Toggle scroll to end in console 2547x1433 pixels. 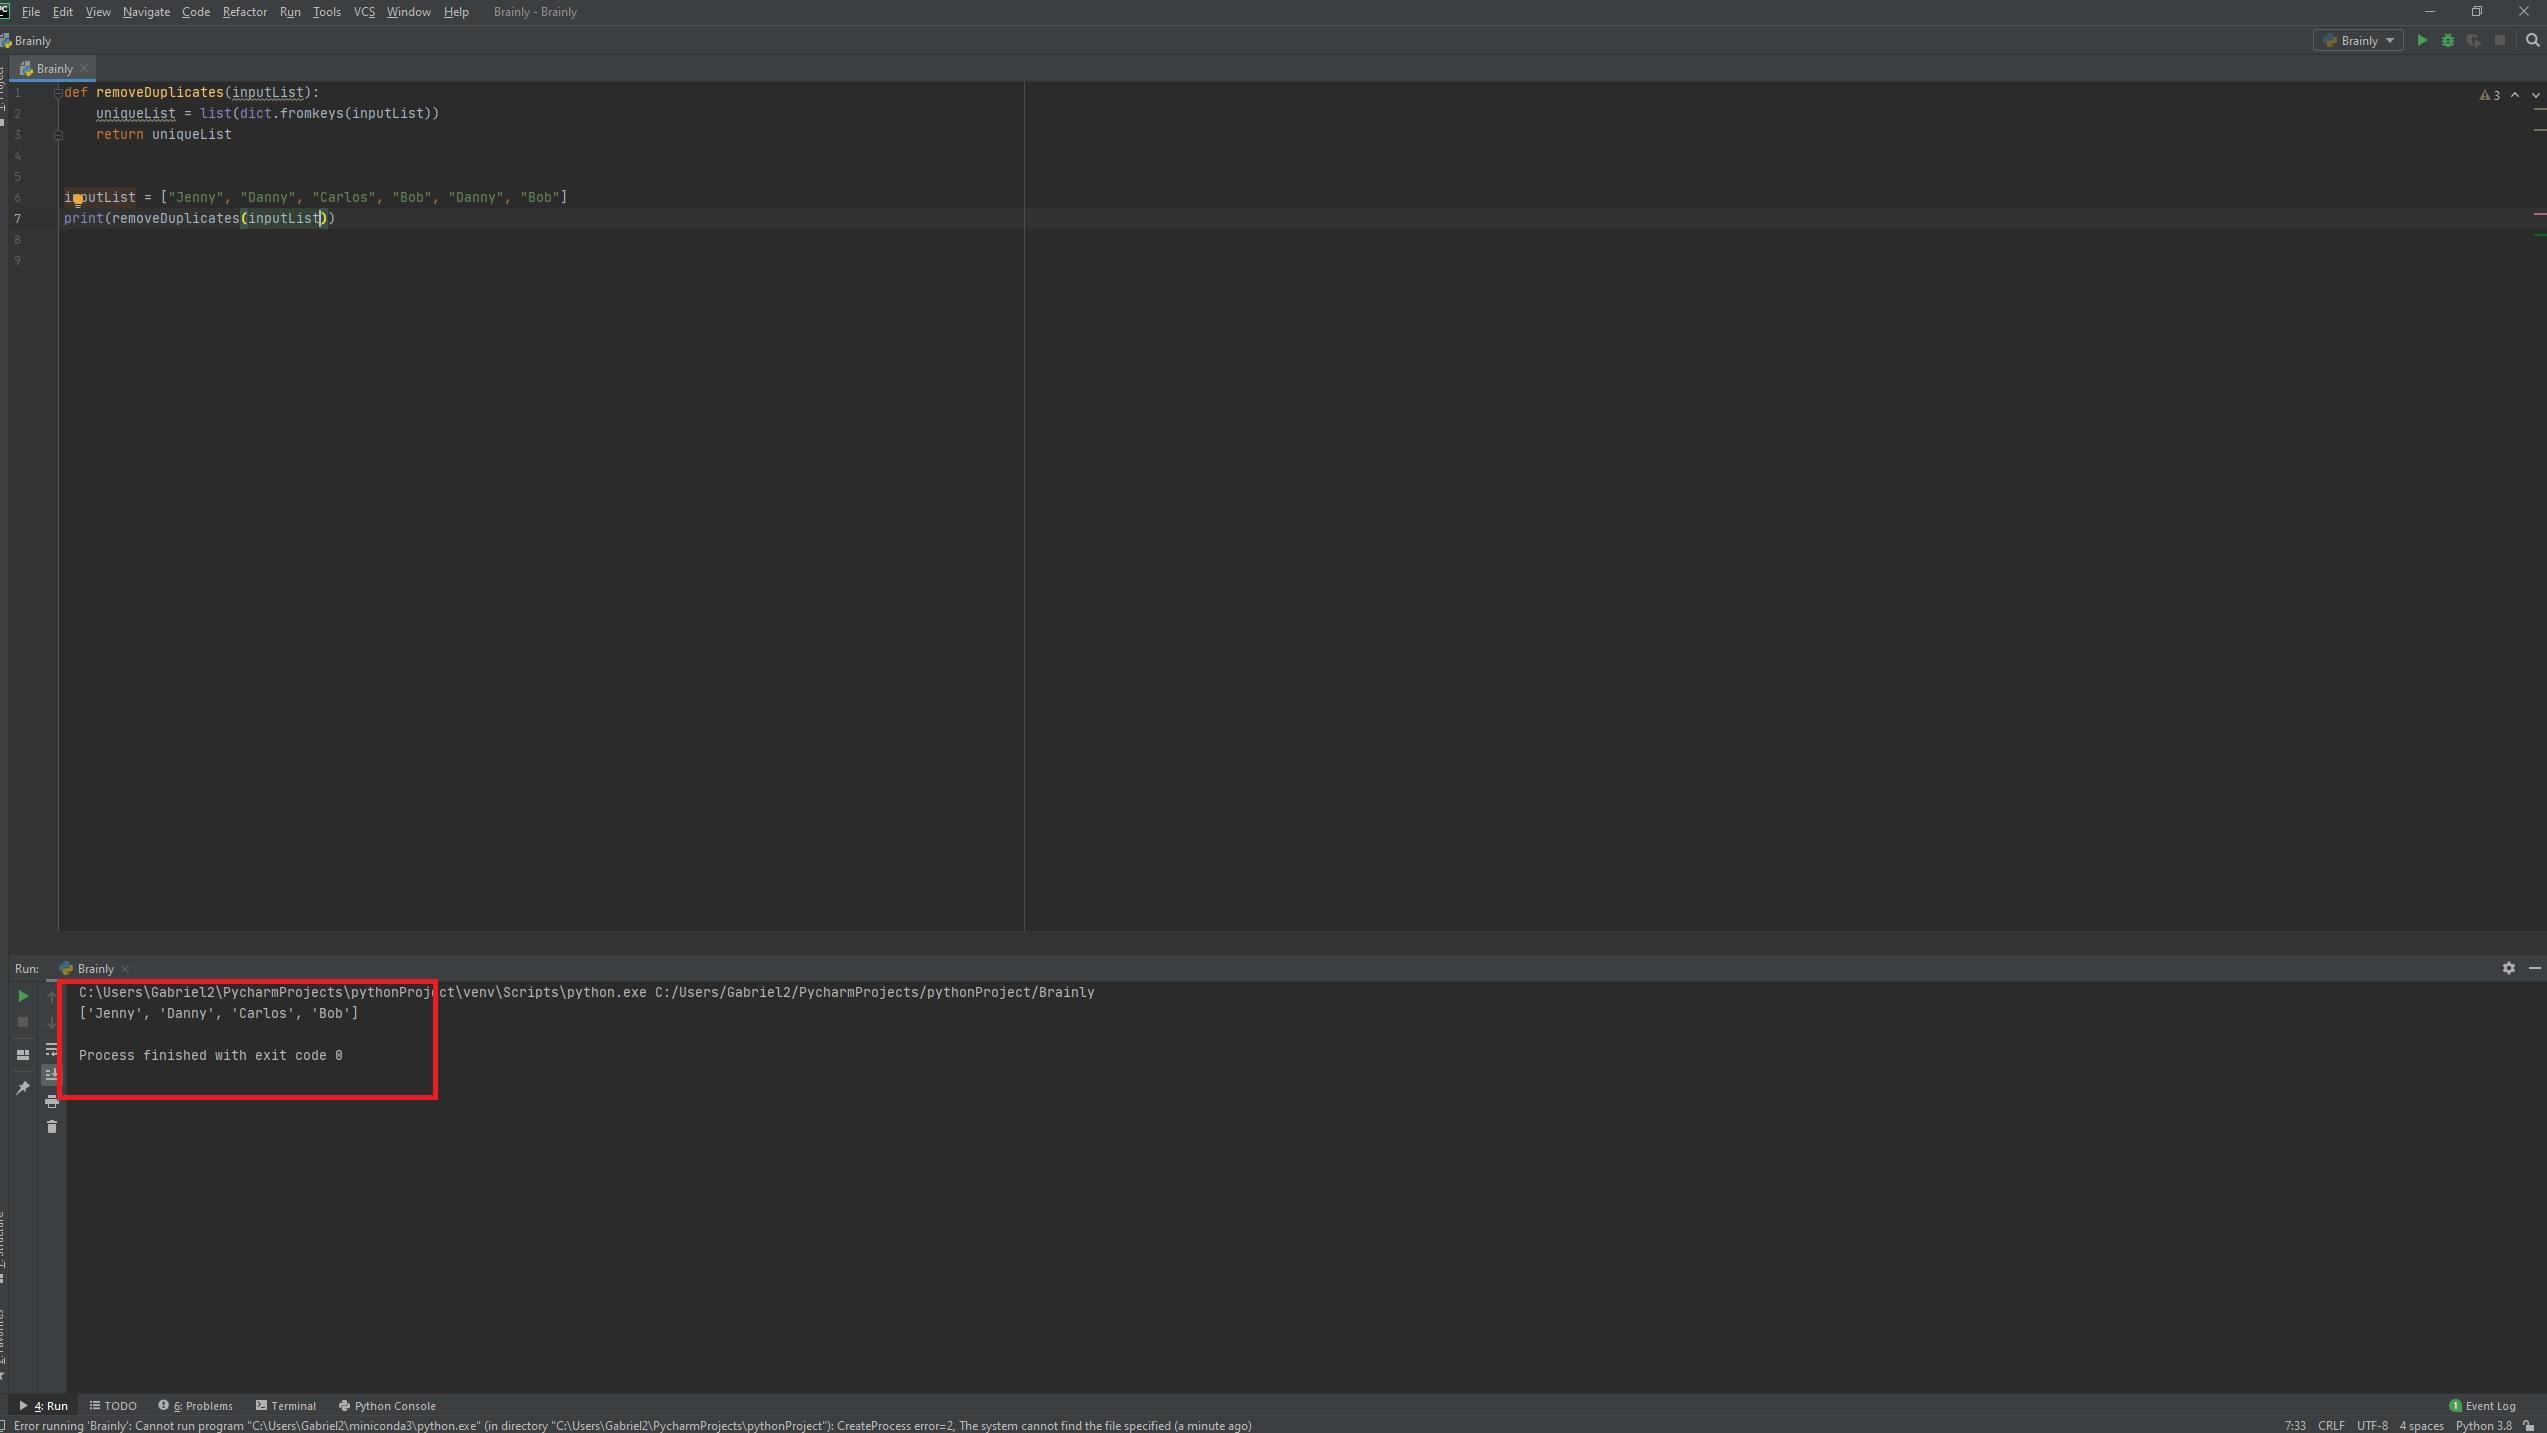pos(52,1075)
